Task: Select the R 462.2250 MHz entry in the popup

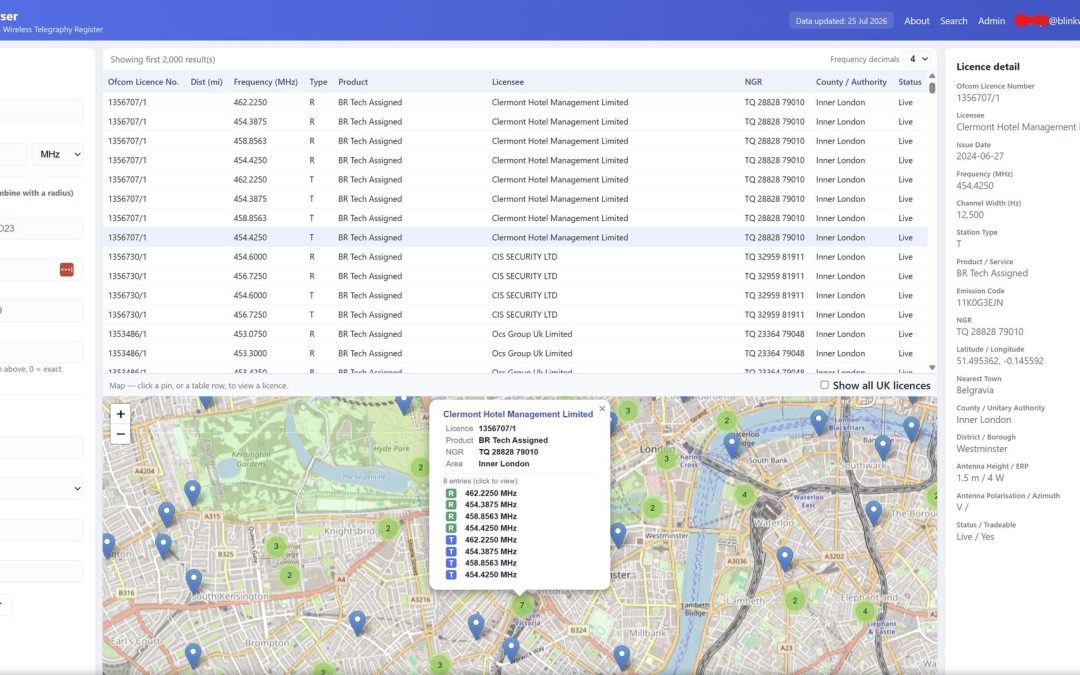Action: pyautogui.click(x=481, y=493)
